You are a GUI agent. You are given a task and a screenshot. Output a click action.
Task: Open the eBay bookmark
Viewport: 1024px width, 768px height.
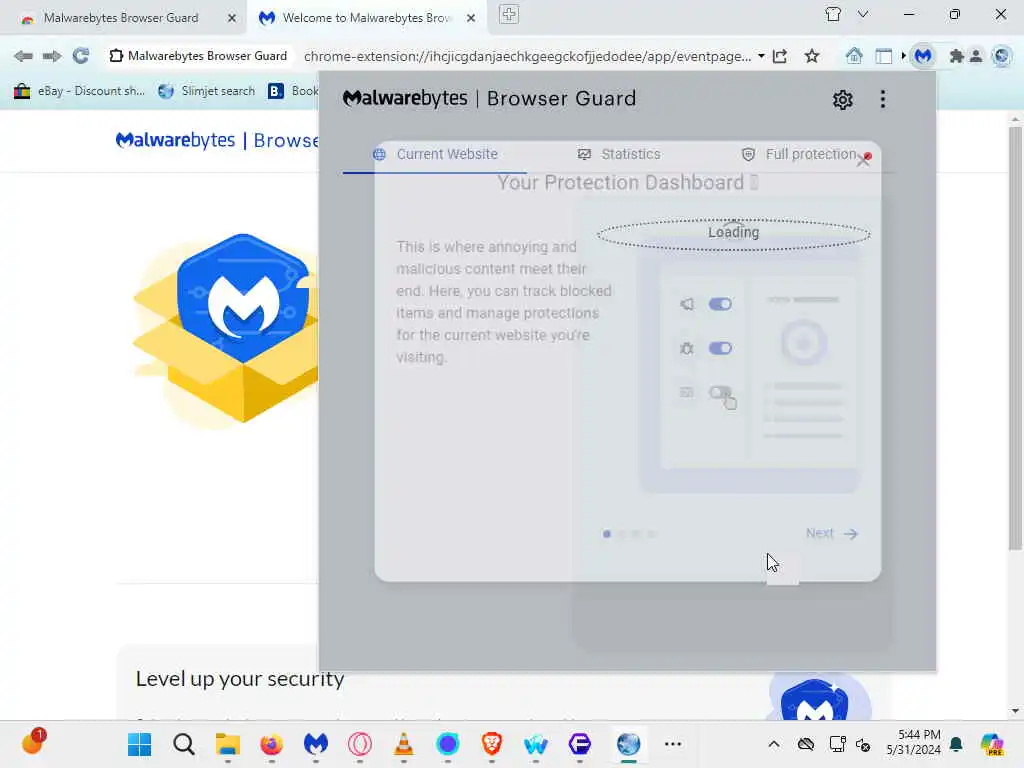[x=79, y=91]
